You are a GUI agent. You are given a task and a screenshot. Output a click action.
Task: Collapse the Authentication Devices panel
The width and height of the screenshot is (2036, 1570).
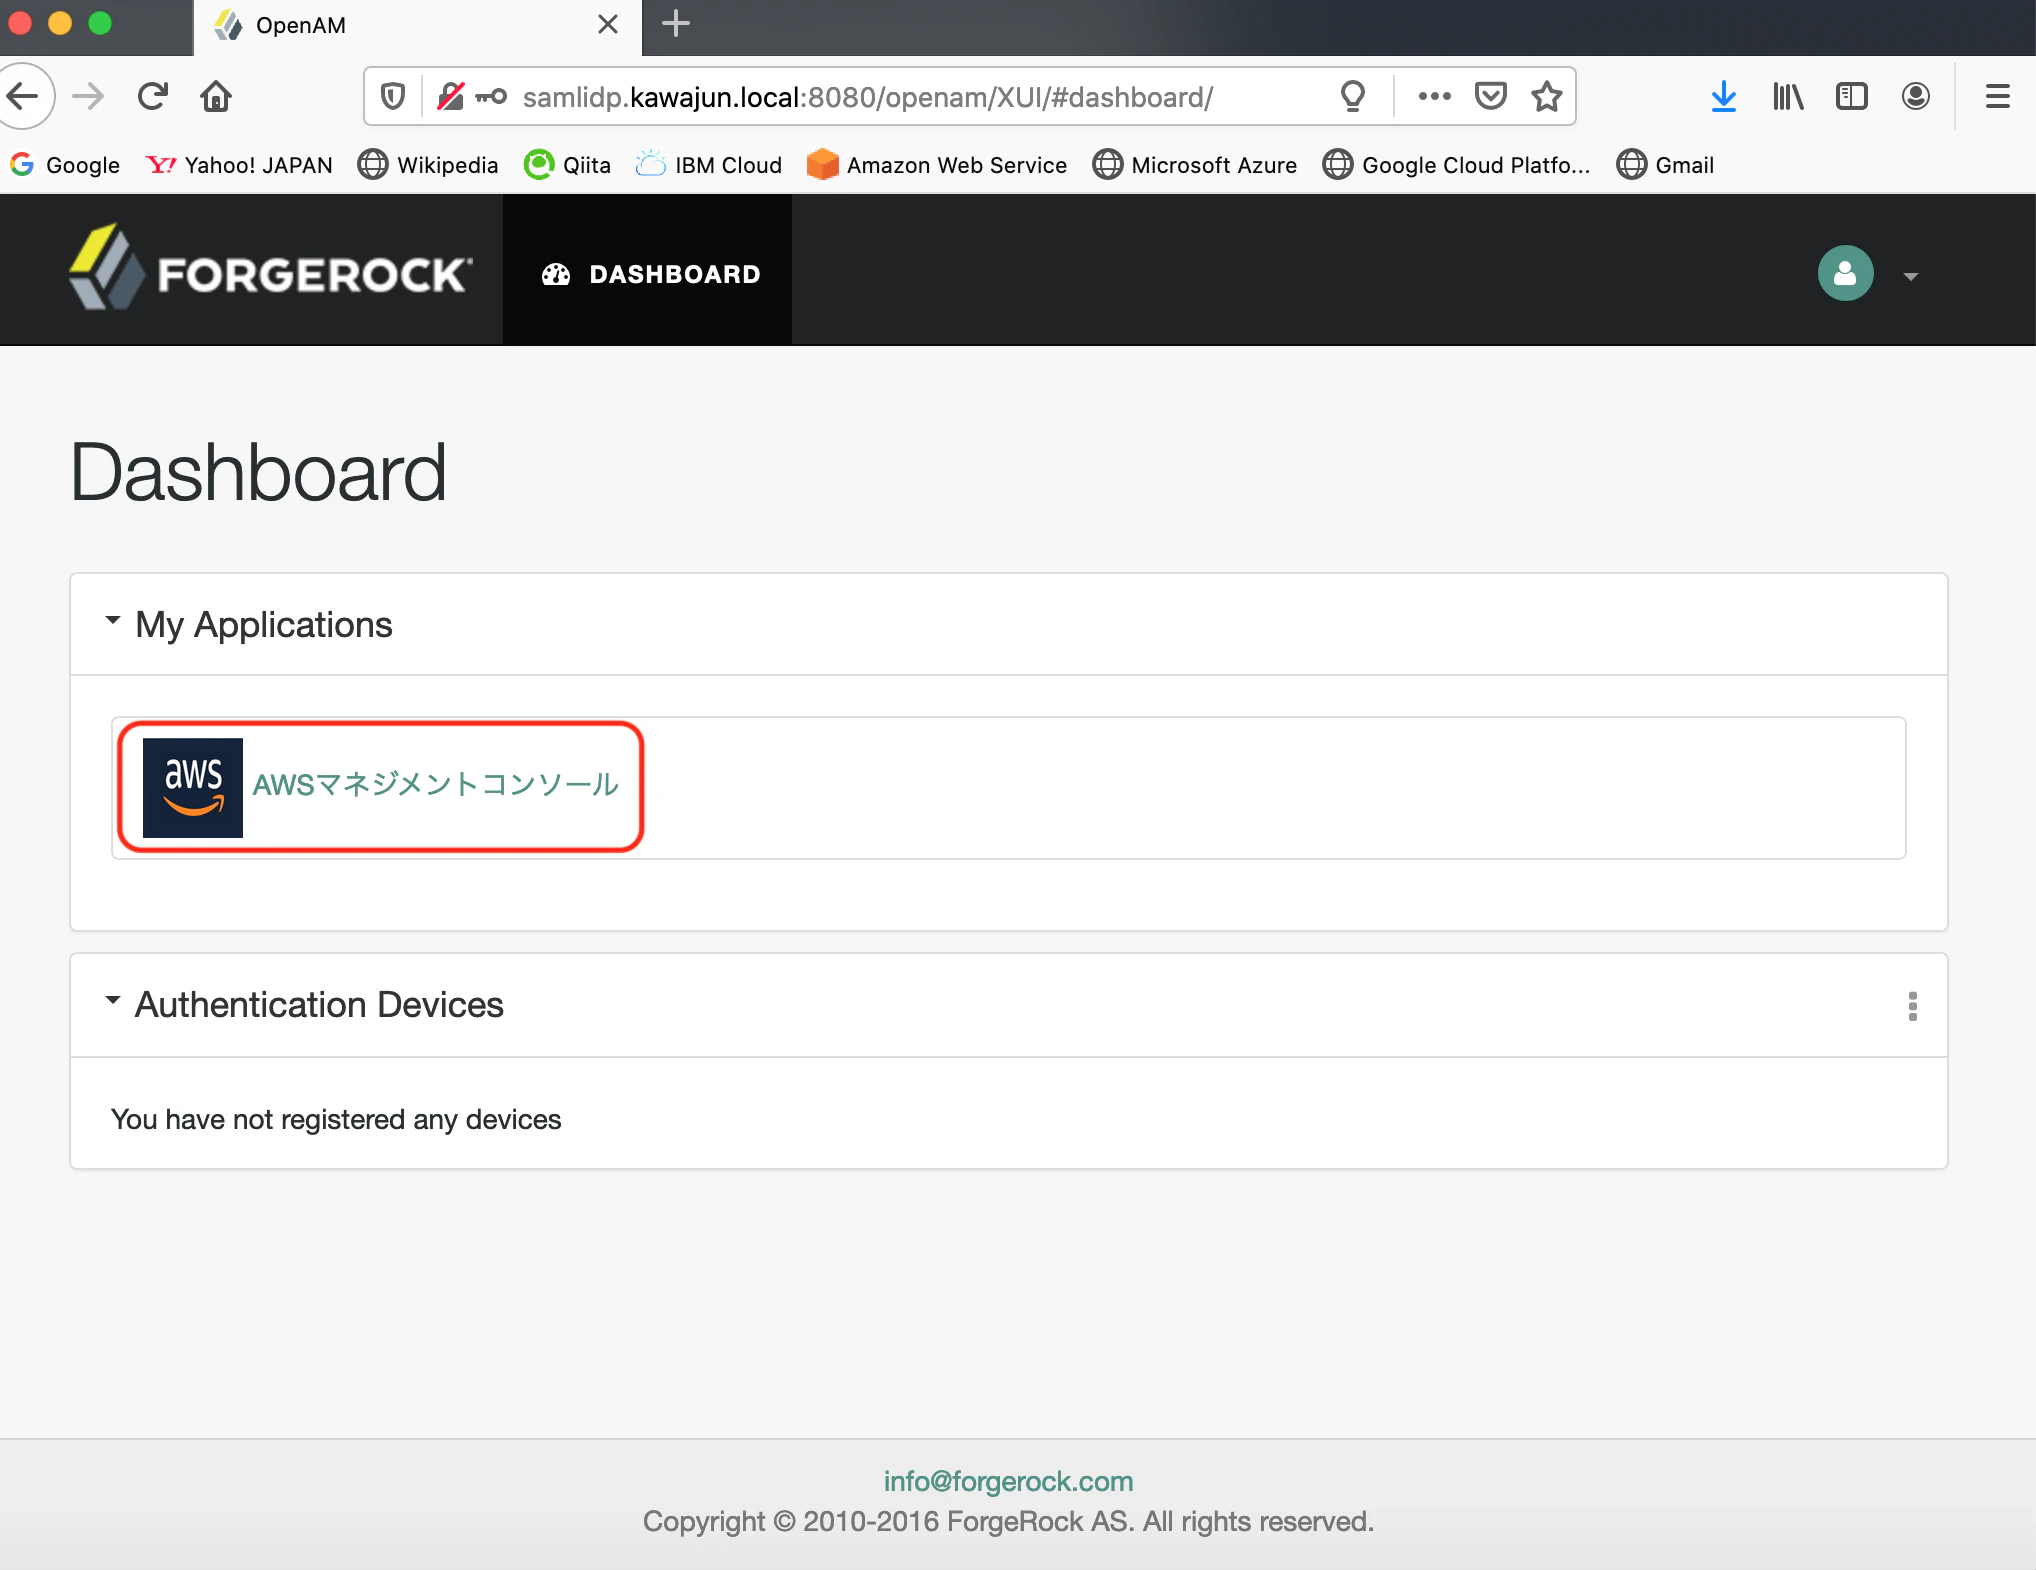pyautogui.click(x=113, y=1001)
